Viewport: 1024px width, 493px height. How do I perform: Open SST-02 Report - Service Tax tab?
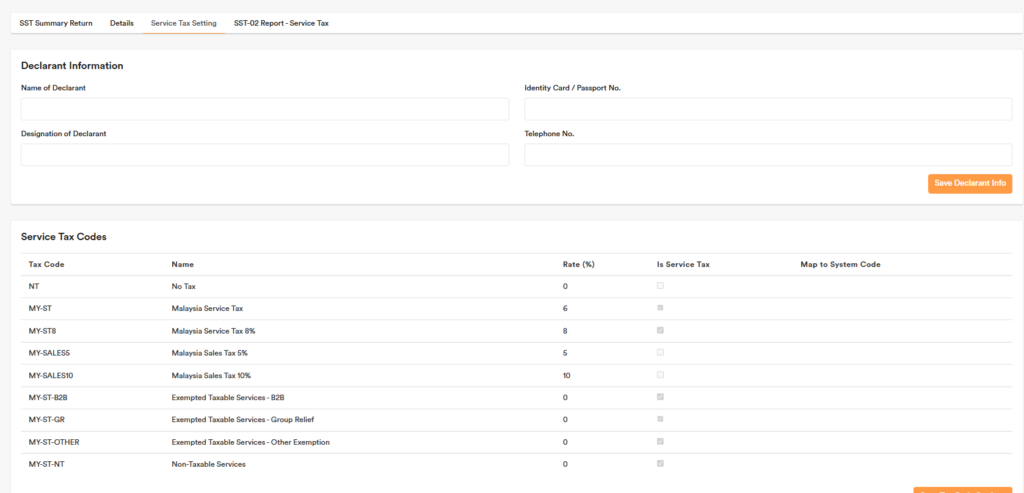click(x=281, y=23)
